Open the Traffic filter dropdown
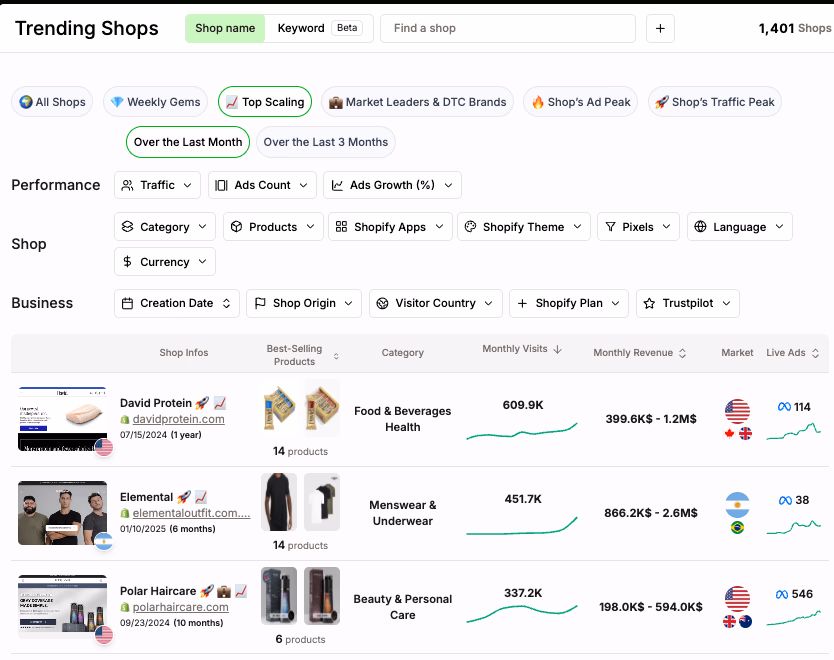Viewport: 834px width, 660px height. [x=157, y=185]
